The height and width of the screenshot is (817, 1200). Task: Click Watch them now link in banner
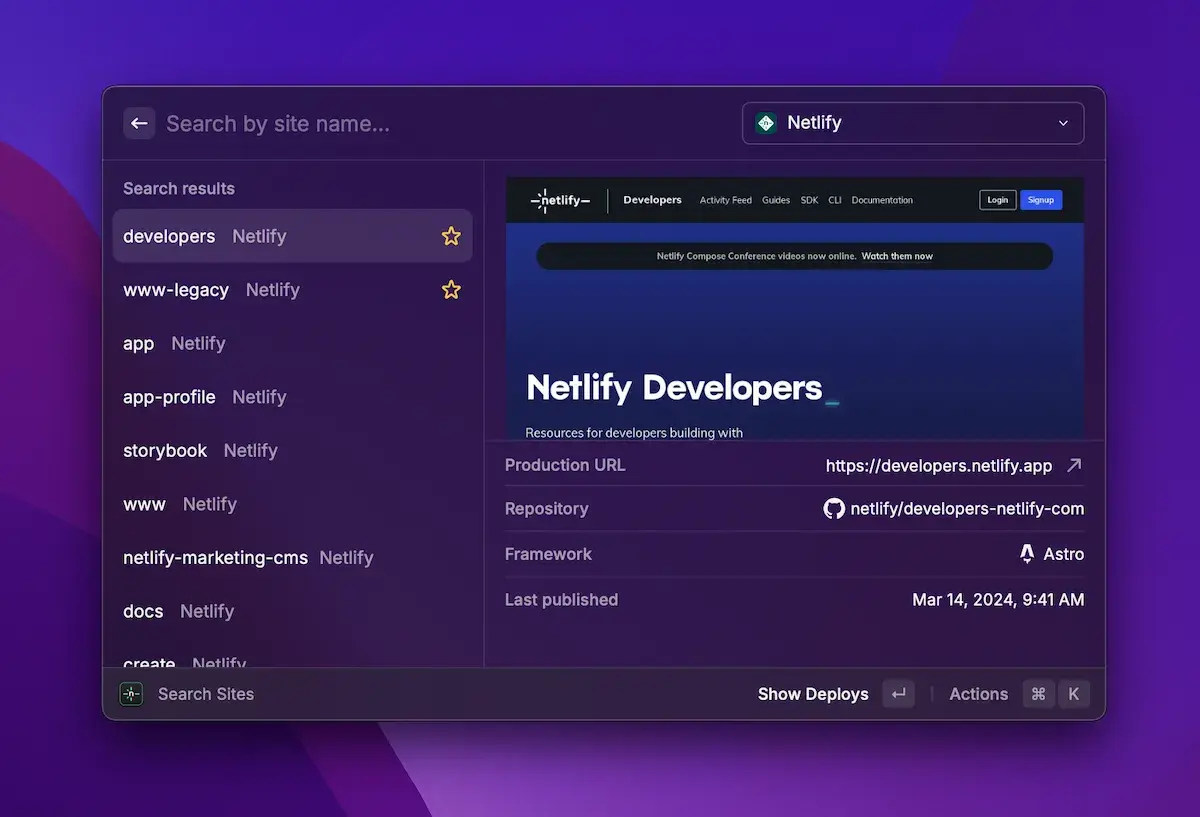pyautogui.click(x=897, y=256)
